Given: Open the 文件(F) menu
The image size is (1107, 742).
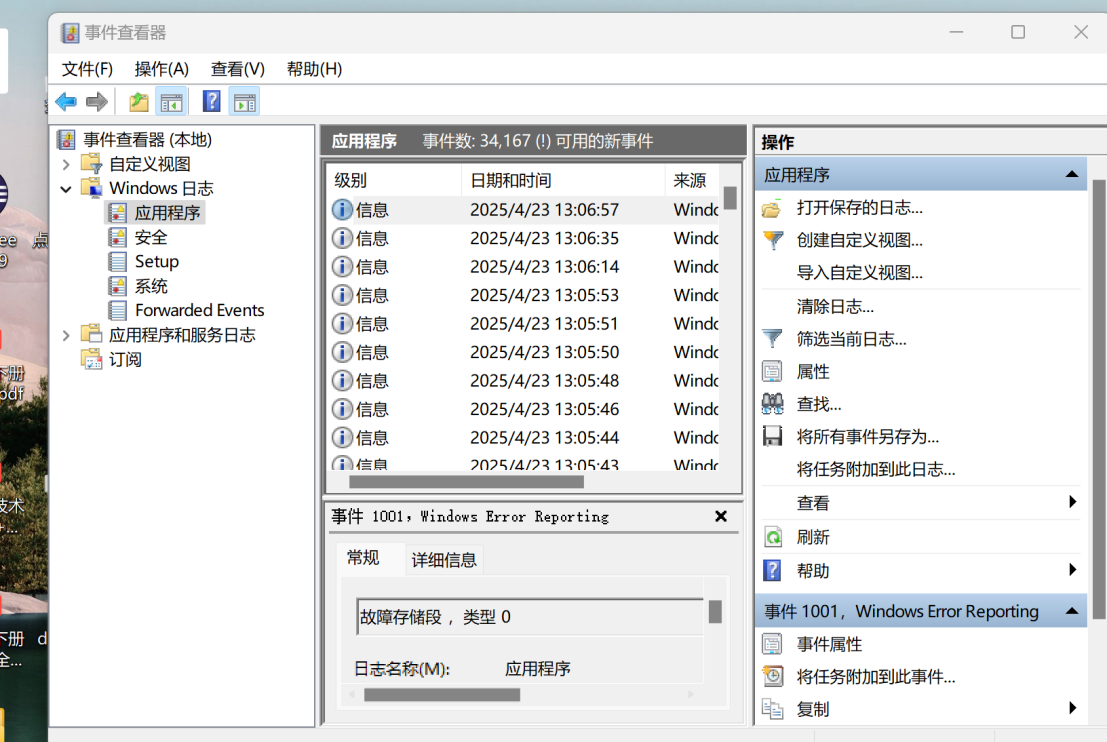Looking at the screenshot, I should (88, 69).
